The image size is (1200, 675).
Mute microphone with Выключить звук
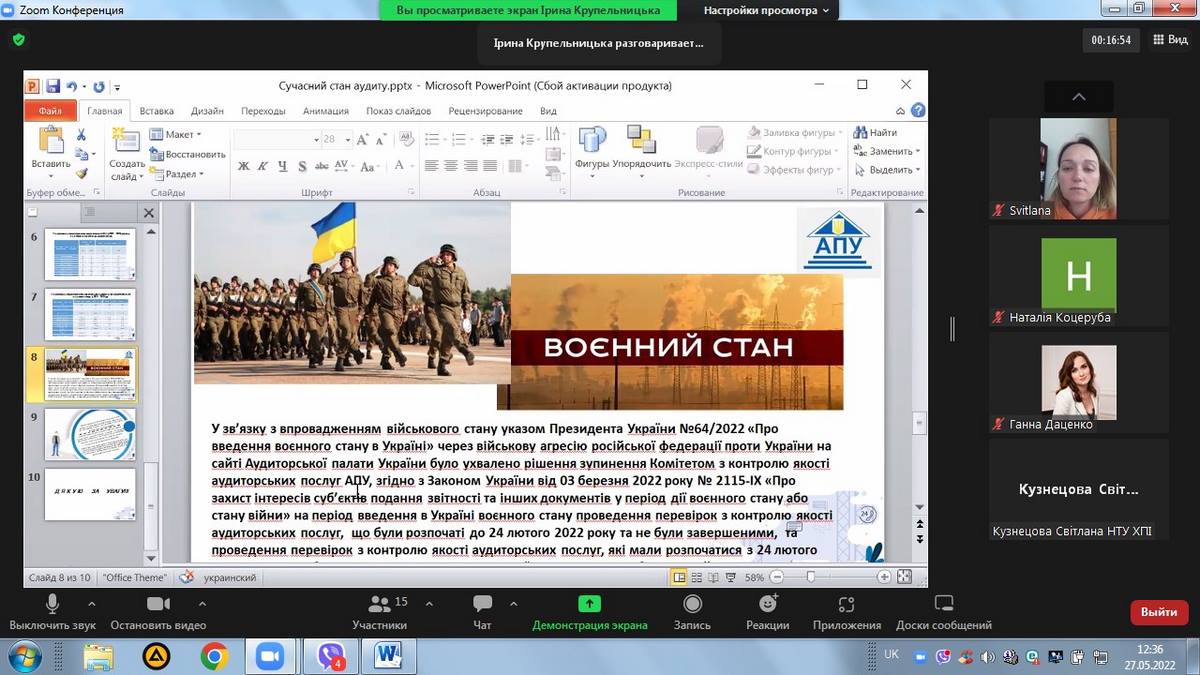coord(52,605)
